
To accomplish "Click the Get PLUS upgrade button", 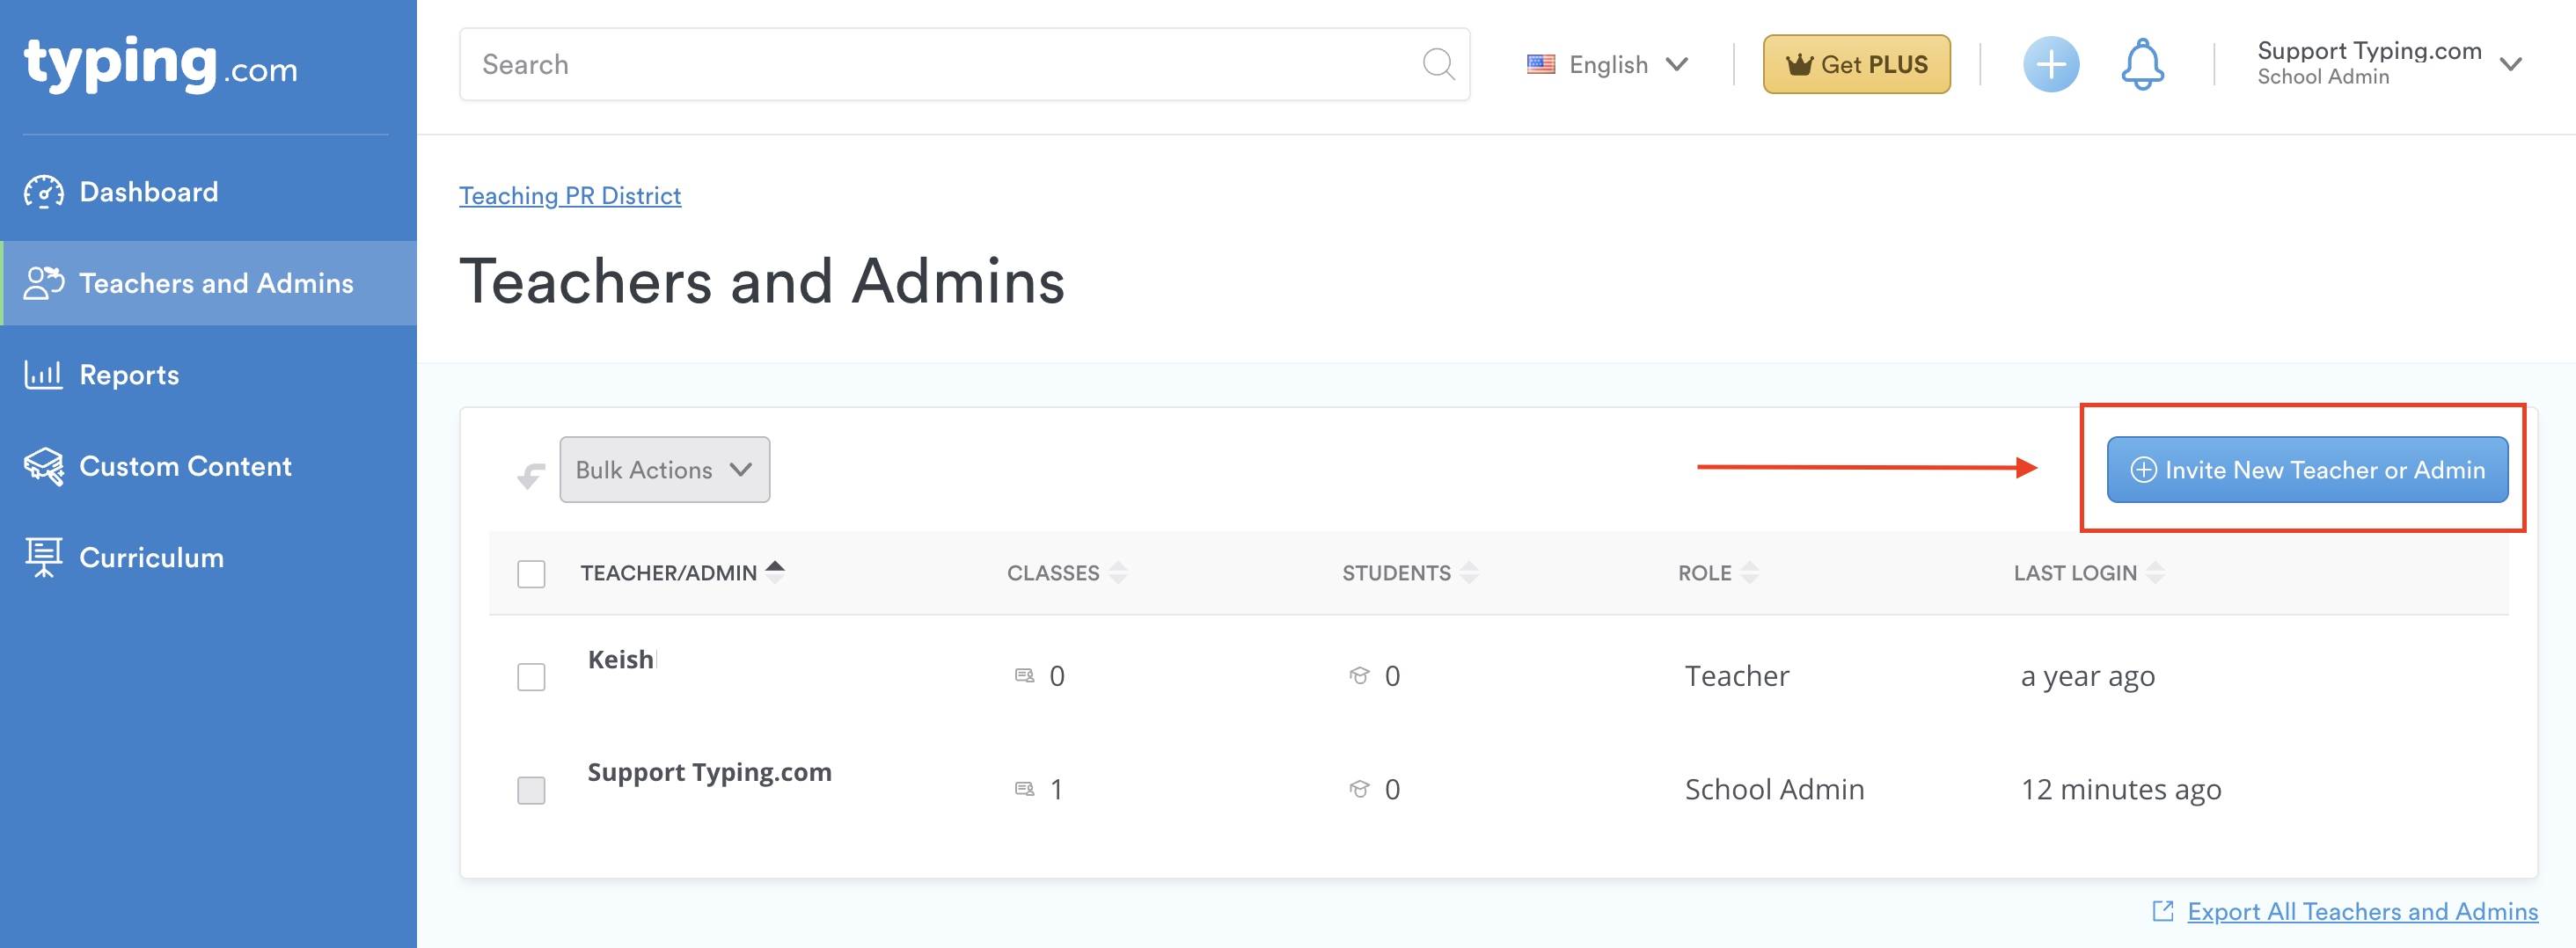I will (x=1856, y=65).
